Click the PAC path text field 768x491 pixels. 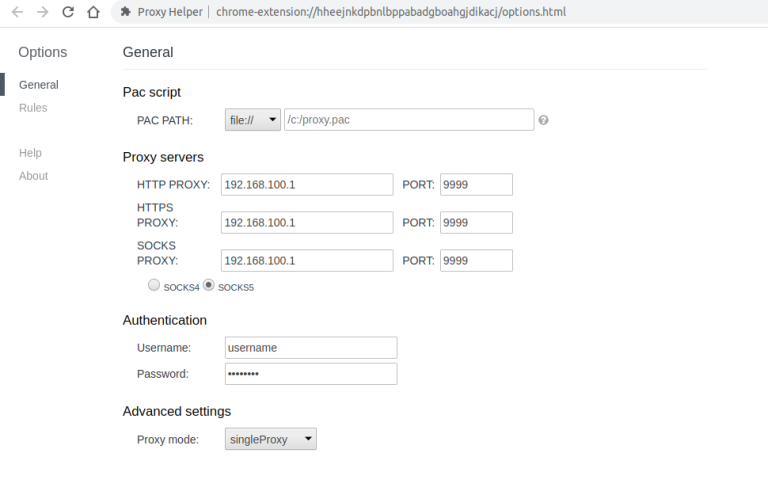click(x=409, y=120)
